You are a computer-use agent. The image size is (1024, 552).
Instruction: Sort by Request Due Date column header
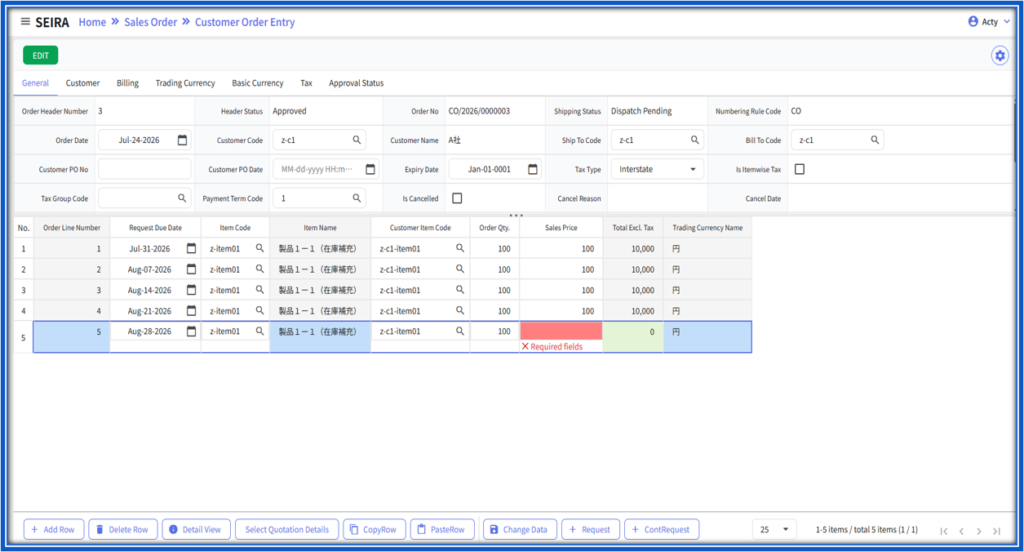tap(155, 227)
